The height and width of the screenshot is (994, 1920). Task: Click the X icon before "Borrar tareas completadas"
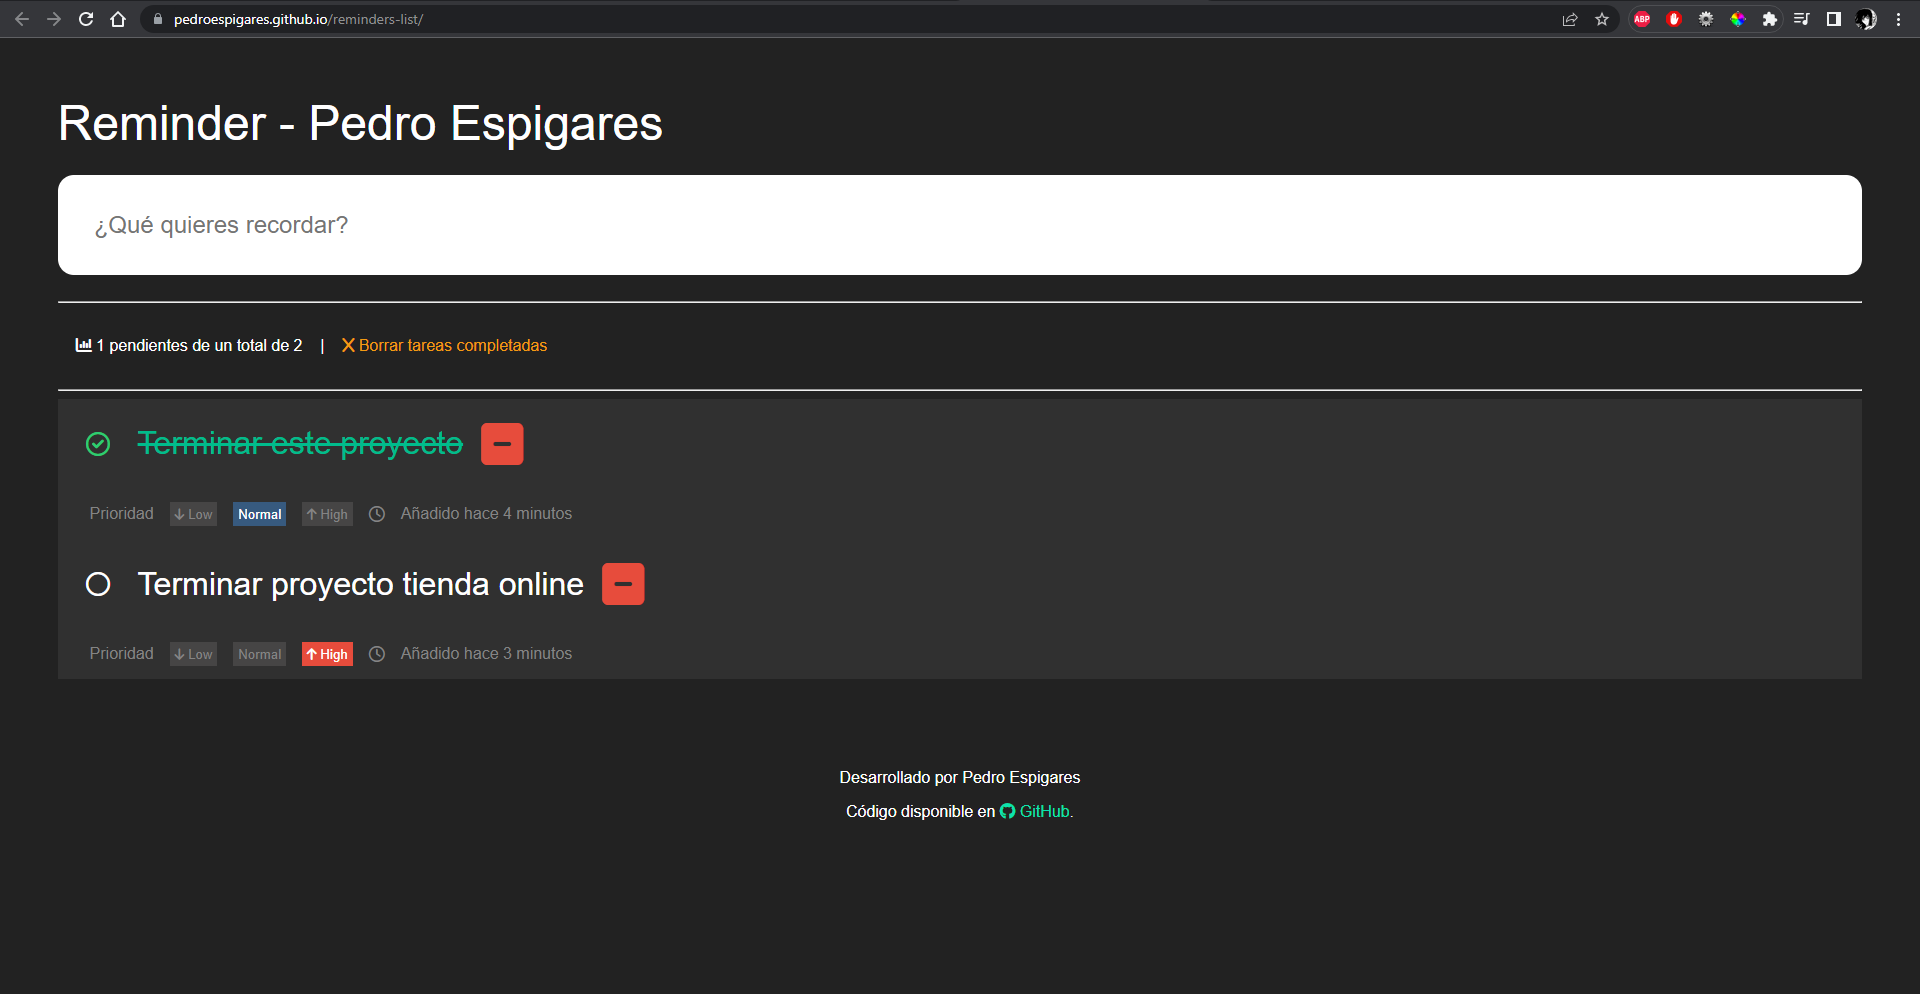[x=348, y=344]
